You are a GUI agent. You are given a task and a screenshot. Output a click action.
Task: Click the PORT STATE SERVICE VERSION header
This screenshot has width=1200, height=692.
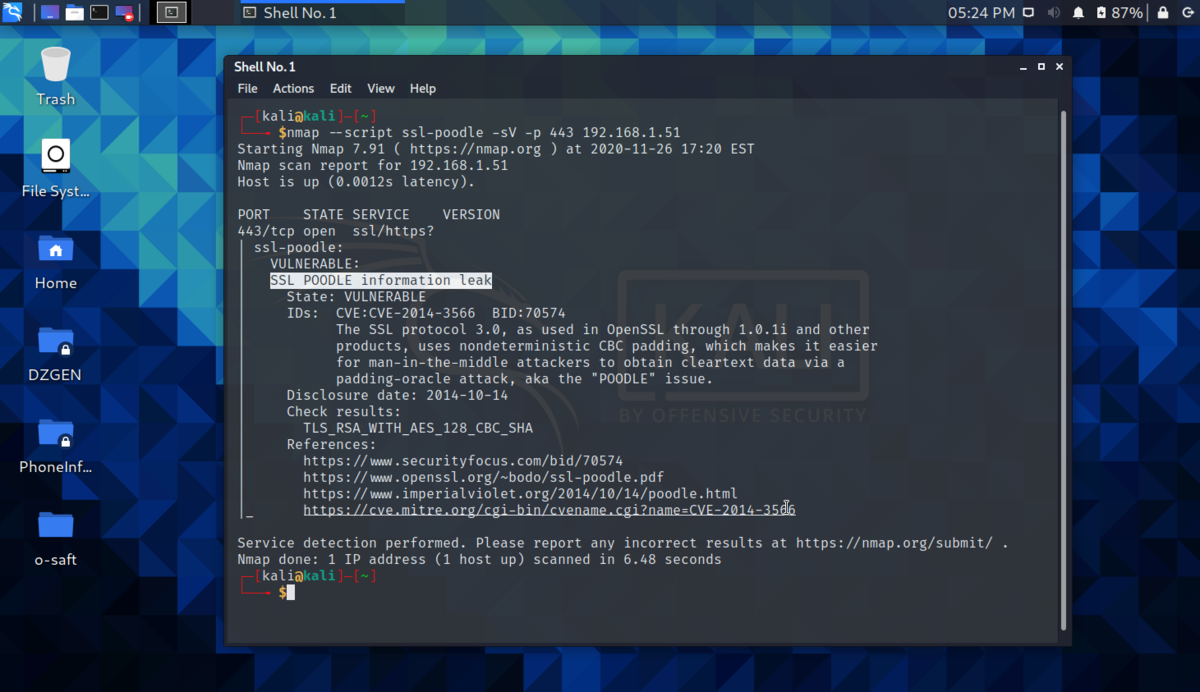(x=368, y=215)
